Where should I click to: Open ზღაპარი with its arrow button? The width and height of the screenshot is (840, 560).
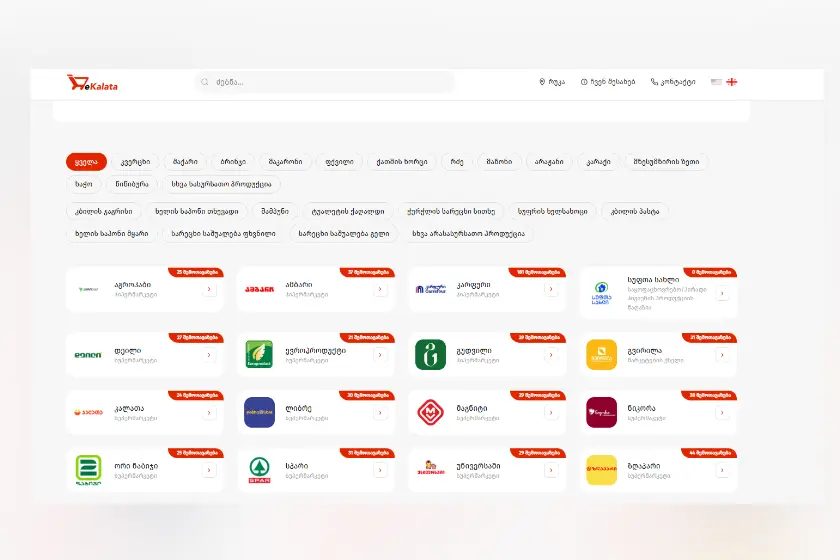[x=722, y=470]
